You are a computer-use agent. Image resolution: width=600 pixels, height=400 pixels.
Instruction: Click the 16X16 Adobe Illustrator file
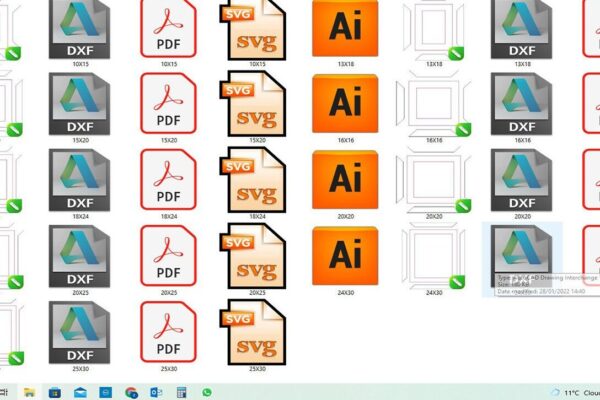(x=345, y=103)
